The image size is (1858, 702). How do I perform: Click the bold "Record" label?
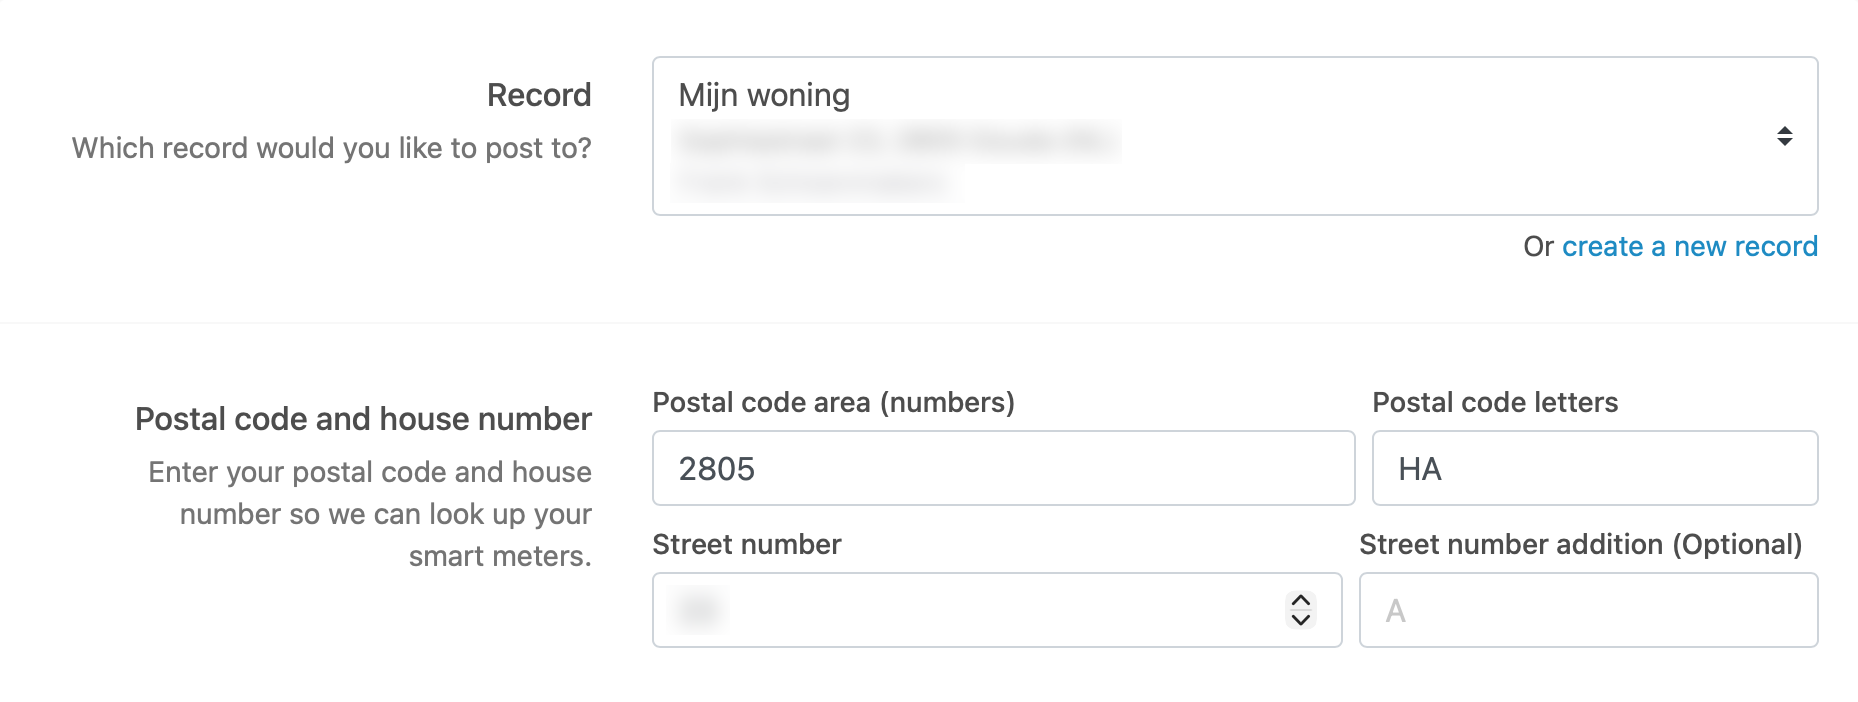coord(539,95)
